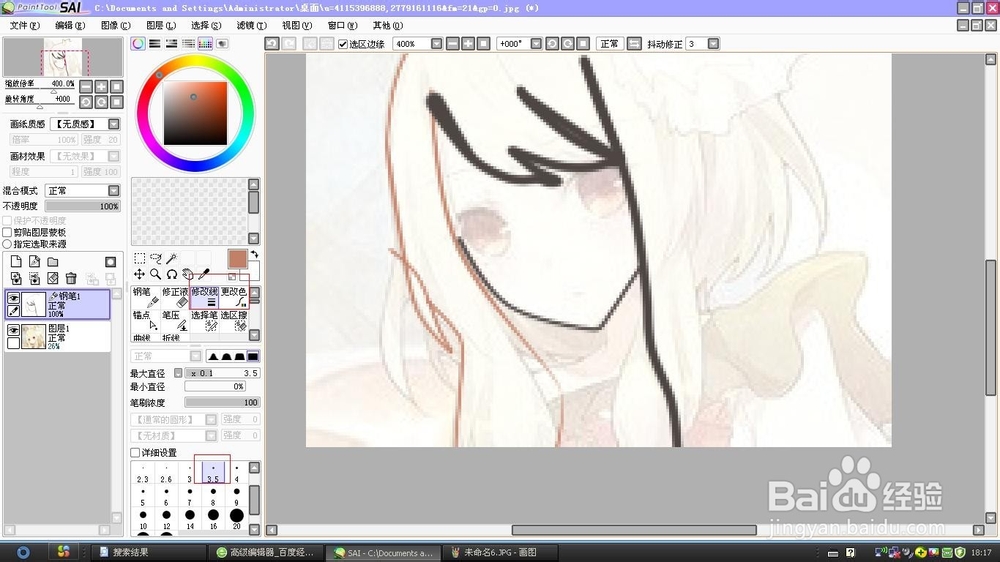The width and height of the screenshot is (1000, 562).
Task: Open the 混合模式 blend mode dropdown
Action: point(114,191)
